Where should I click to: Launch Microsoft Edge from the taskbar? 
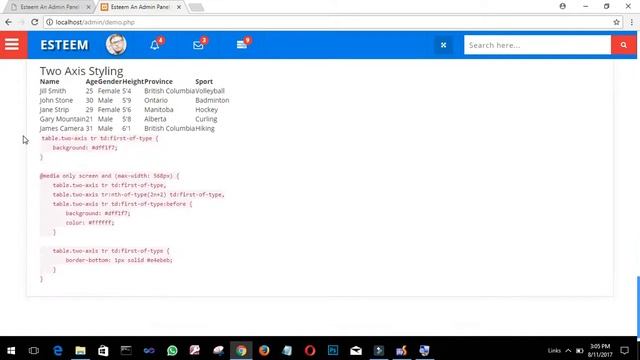(x=58, y=350)
